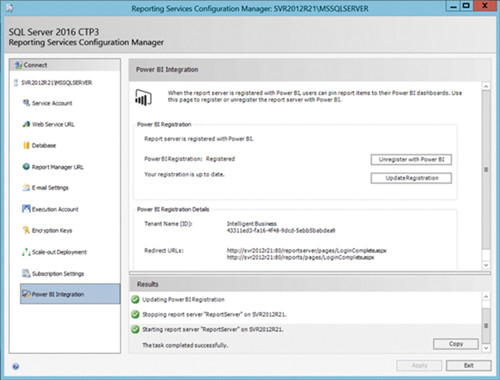Open the Encryption Keys page
This screenshot has width=500, height=380.
pos(52,231)
